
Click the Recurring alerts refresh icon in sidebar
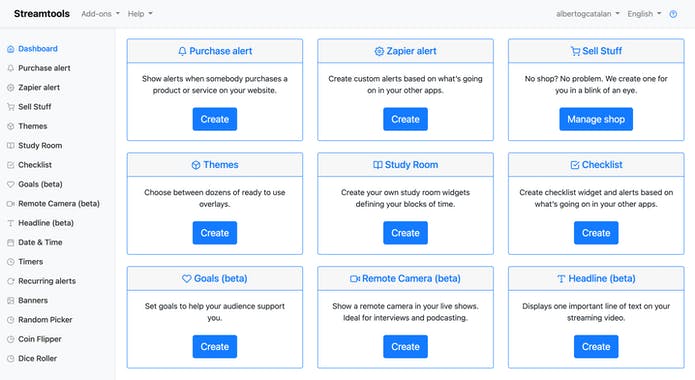pos(11,281)
